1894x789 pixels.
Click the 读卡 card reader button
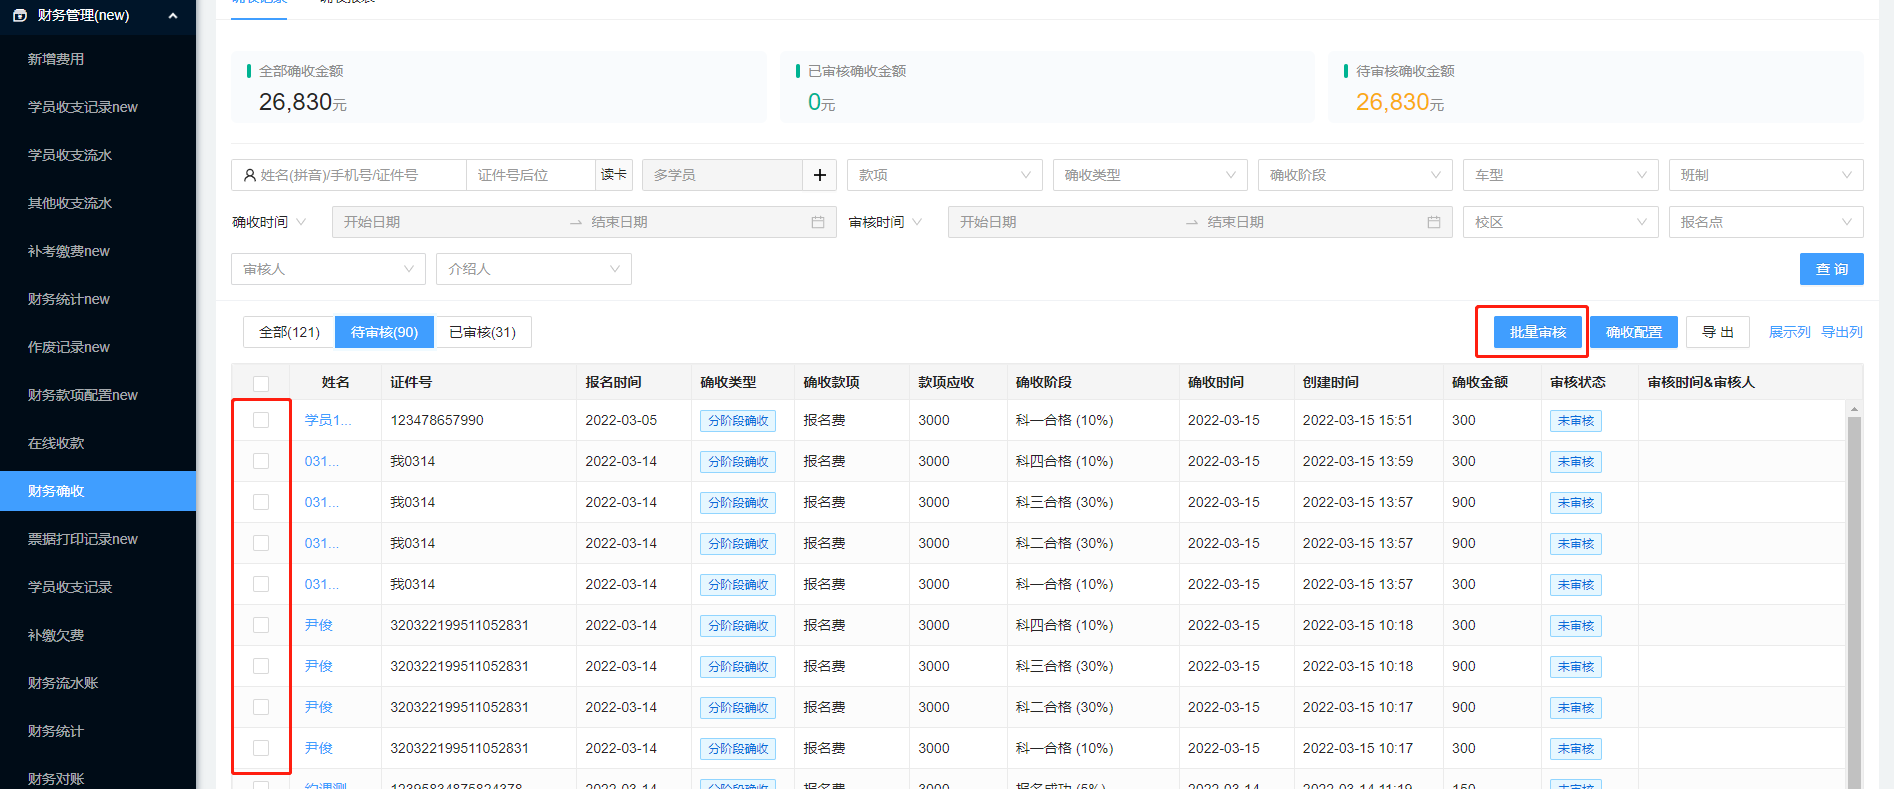(614, 175)
